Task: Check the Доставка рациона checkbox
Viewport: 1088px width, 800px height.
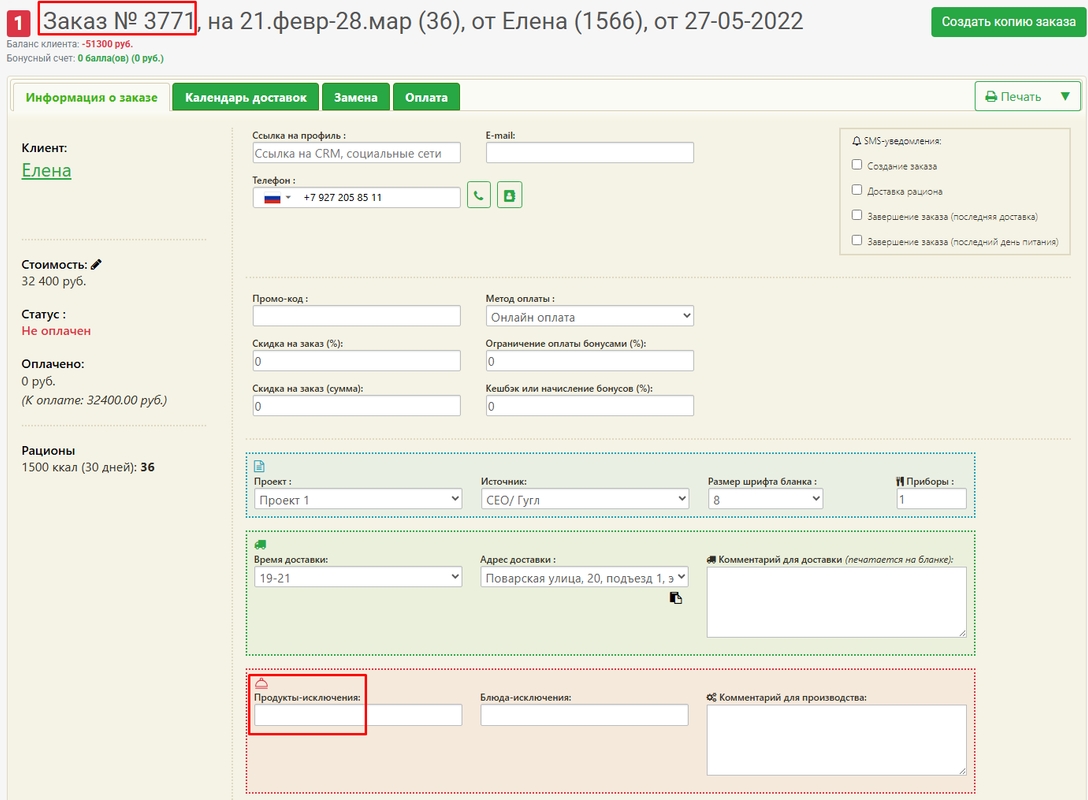Action: tap(856, 190)
